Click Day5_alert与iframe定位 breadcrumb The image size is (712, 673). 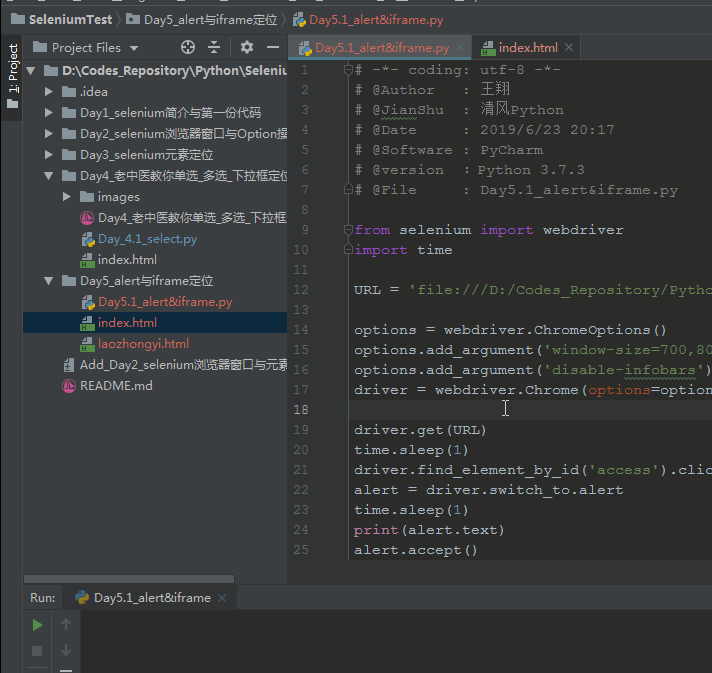(210, 20)
